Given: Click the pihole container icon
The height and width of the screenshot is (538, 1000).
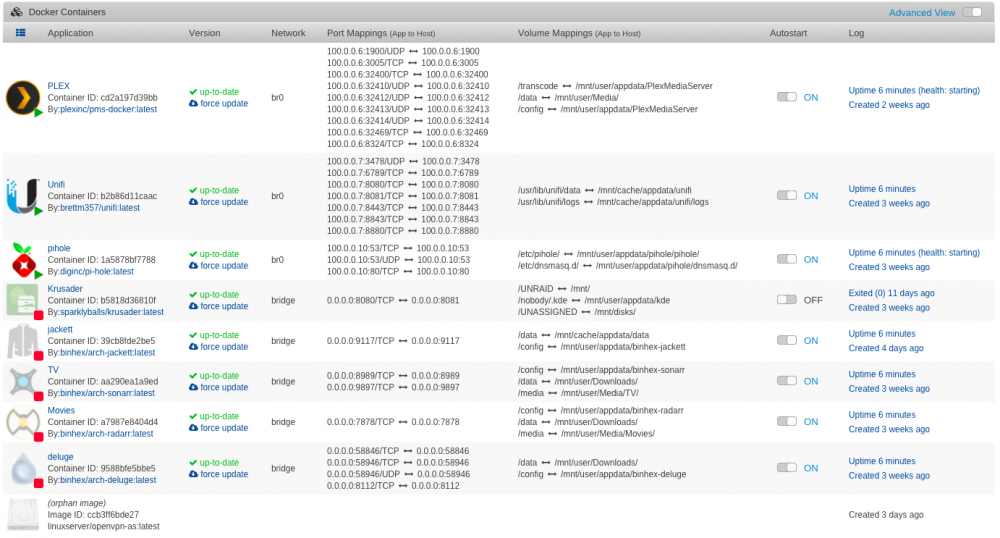Looking at the screenshot, I should pos(23,260).
